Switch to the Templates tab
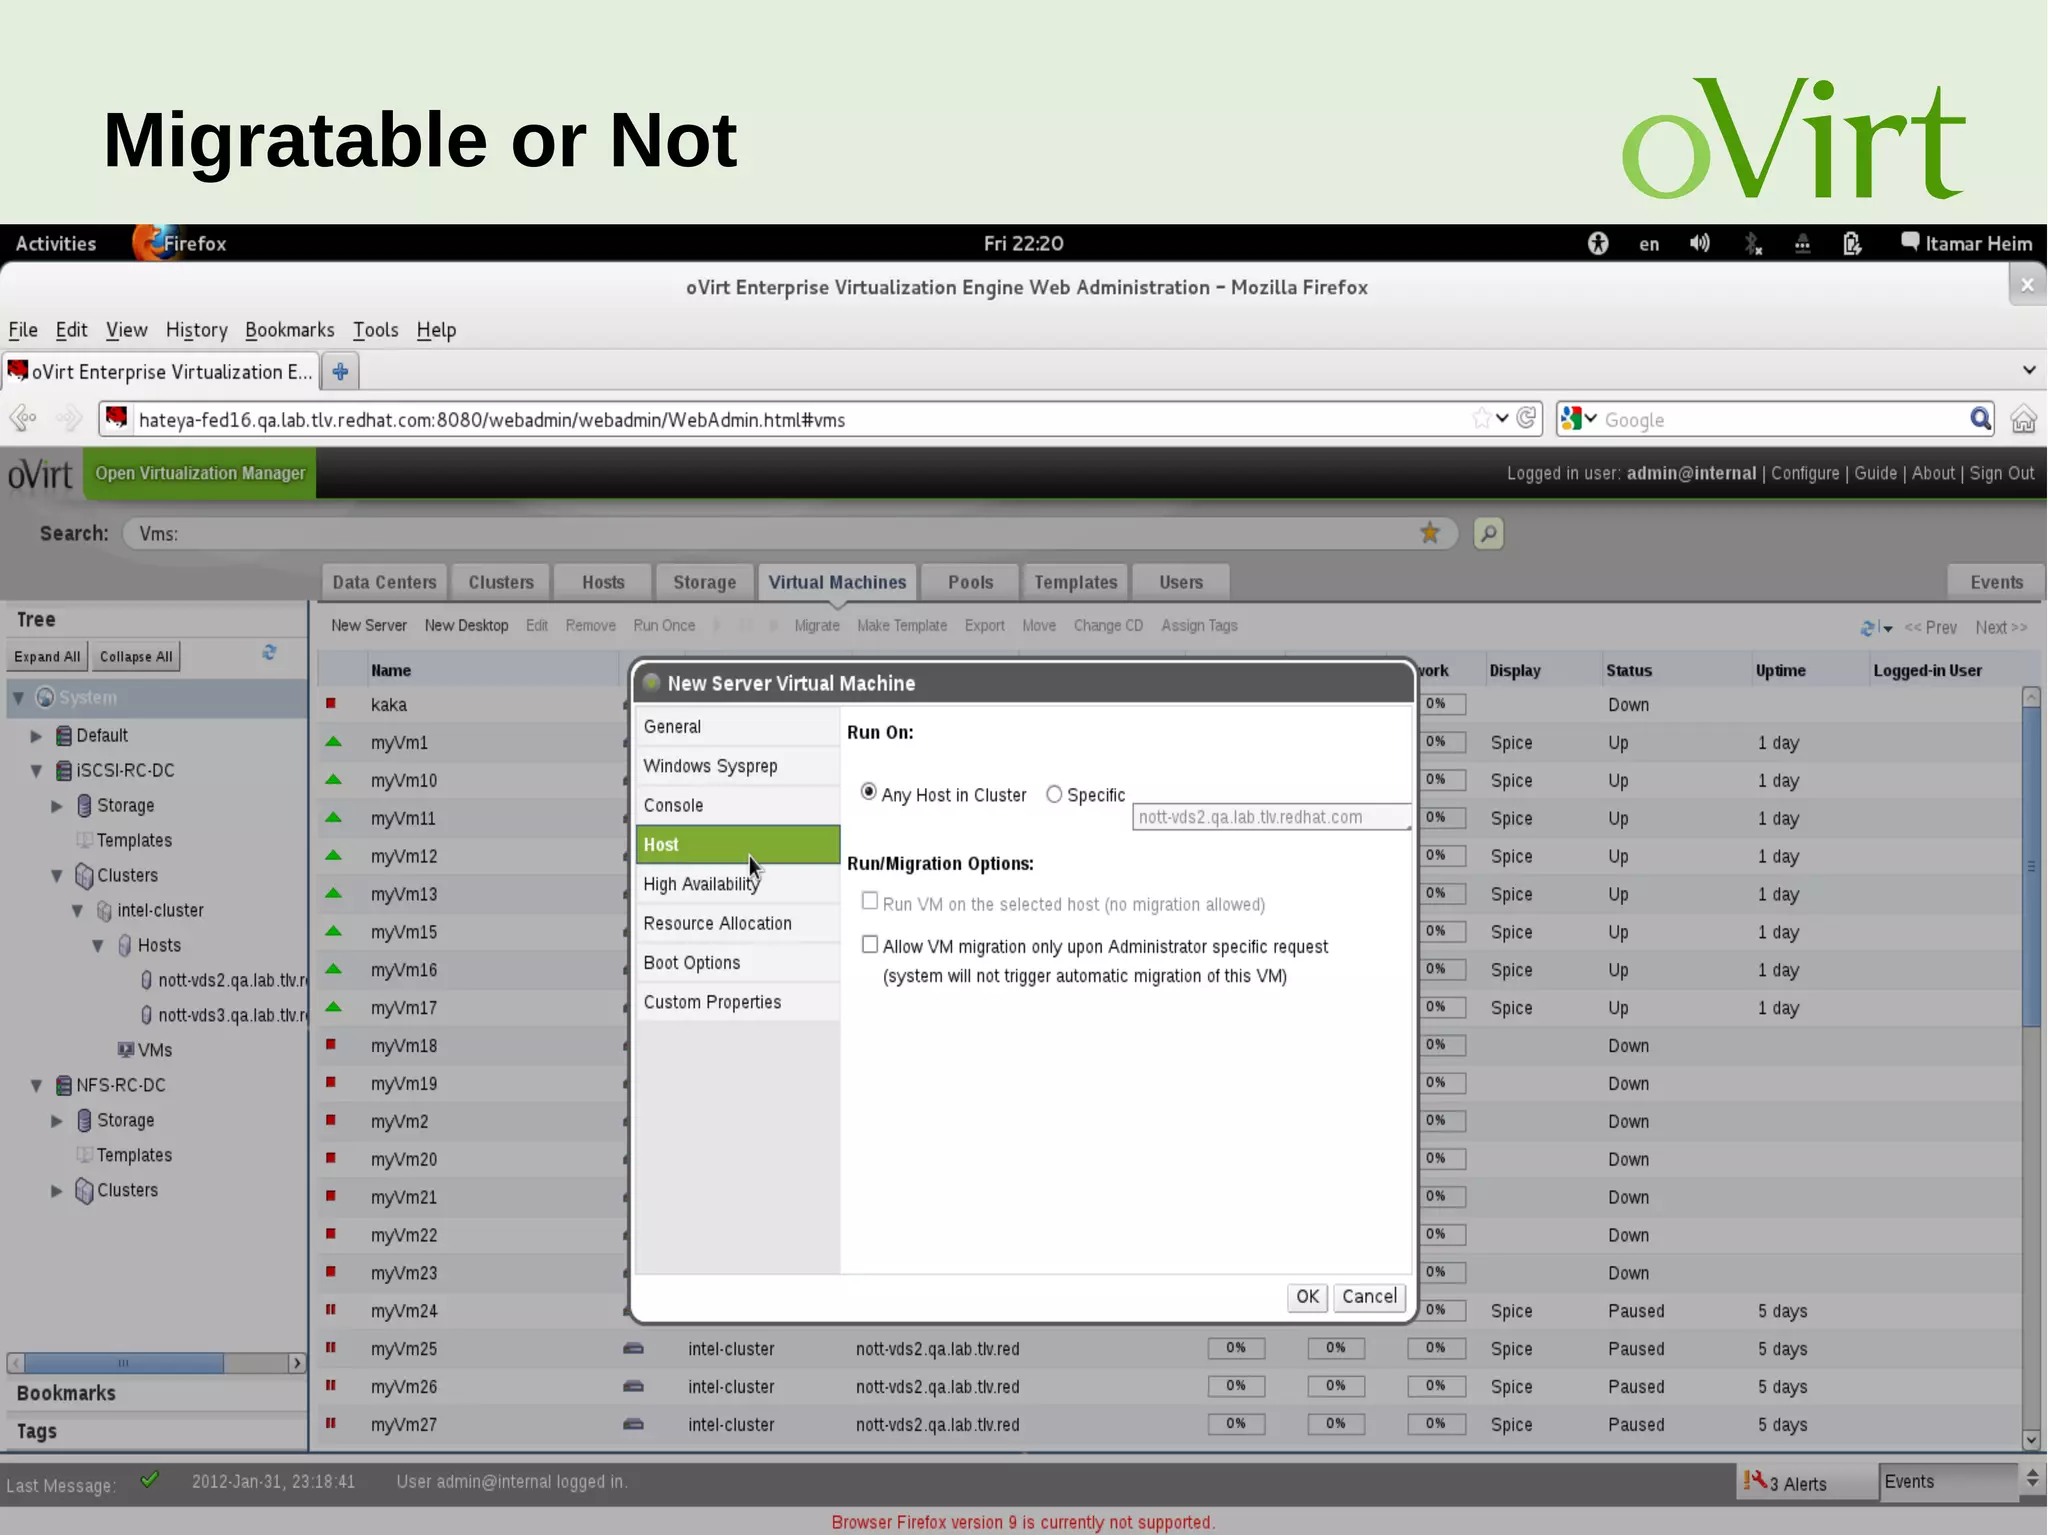The height and width of the screenshot is (1535, 2048). point(1075,582)
